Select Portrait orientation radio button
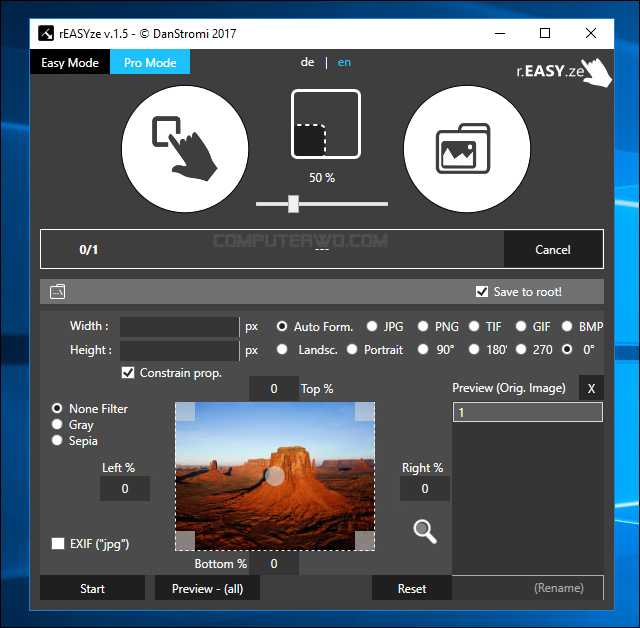This screenshot has width=640, height=628. pyautogui.click(x=352, y=349)
